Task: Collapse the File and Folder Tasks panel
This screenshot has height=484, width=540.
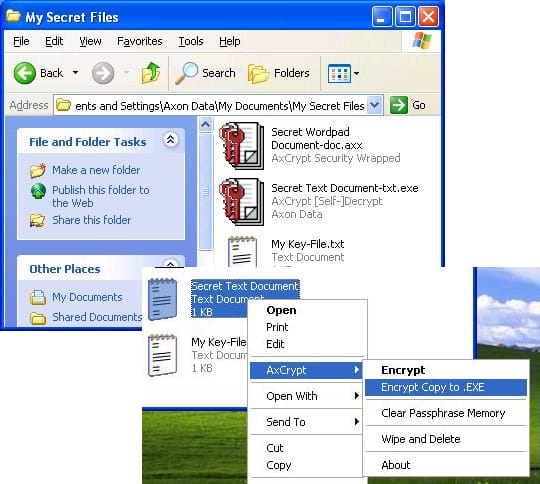Action: pos(170,140)
